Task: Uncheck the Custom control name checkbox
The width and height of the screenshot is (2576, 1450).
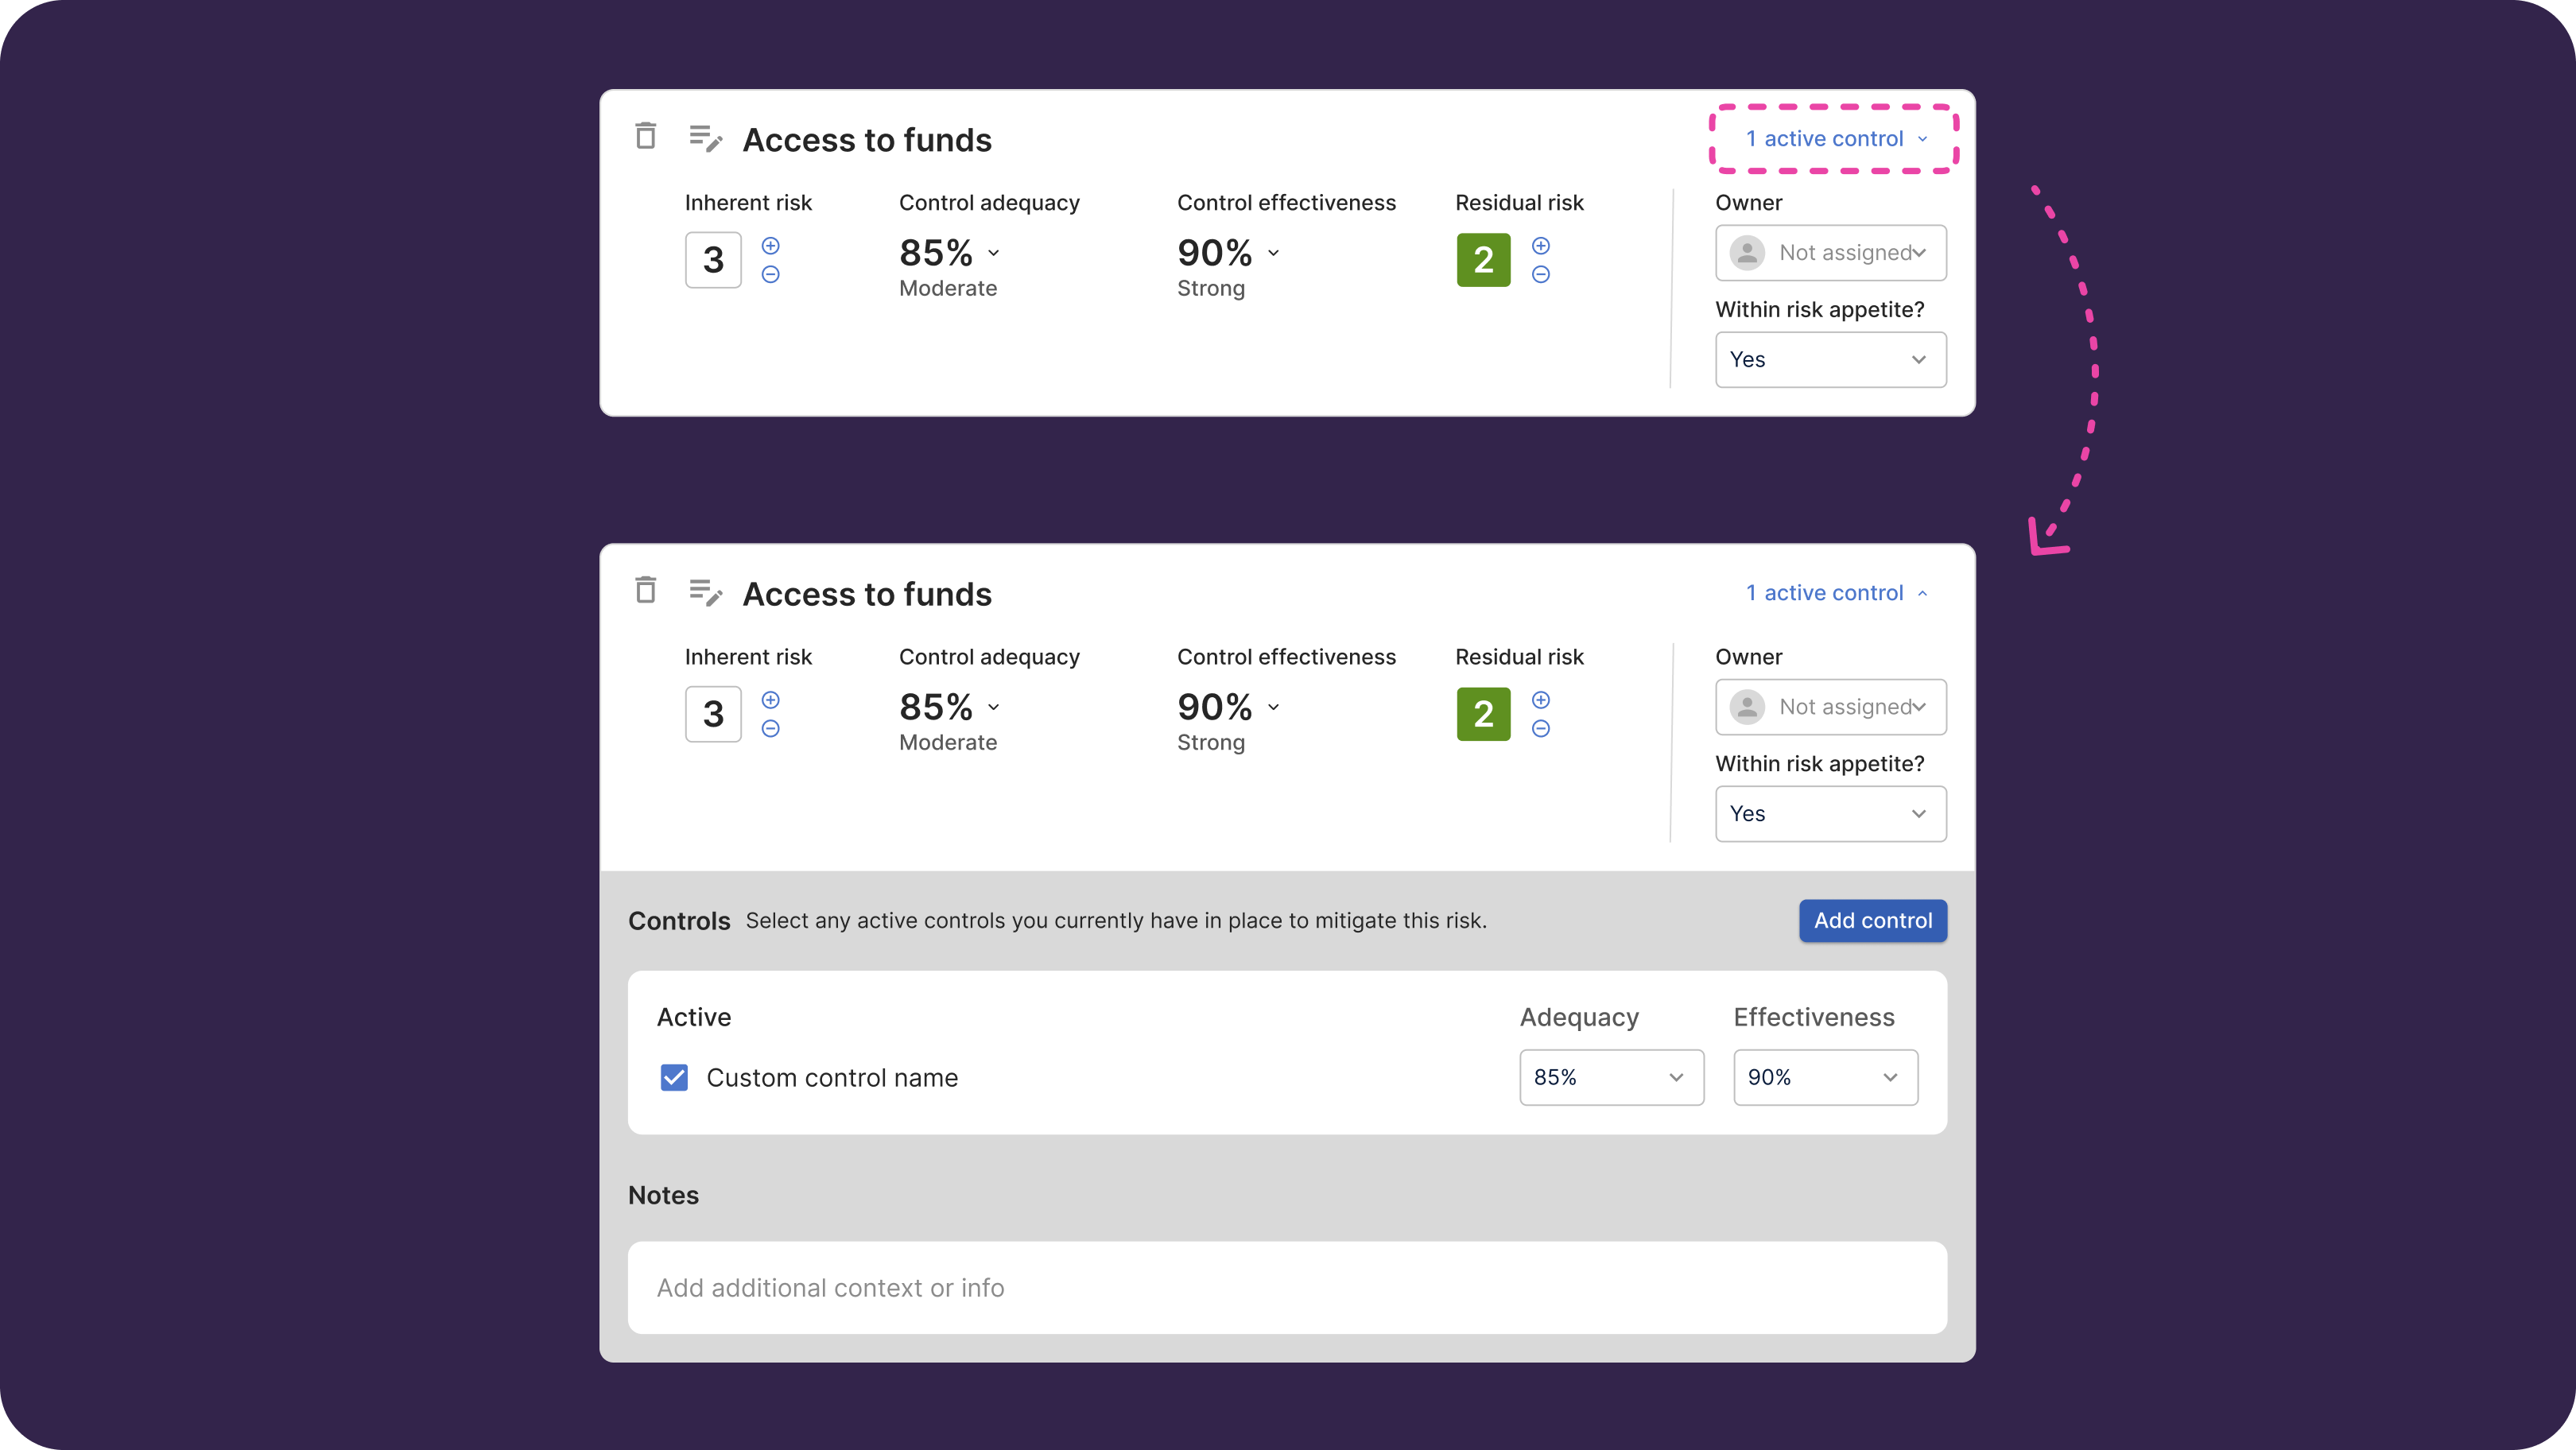Action: [x=674, y=1077]
